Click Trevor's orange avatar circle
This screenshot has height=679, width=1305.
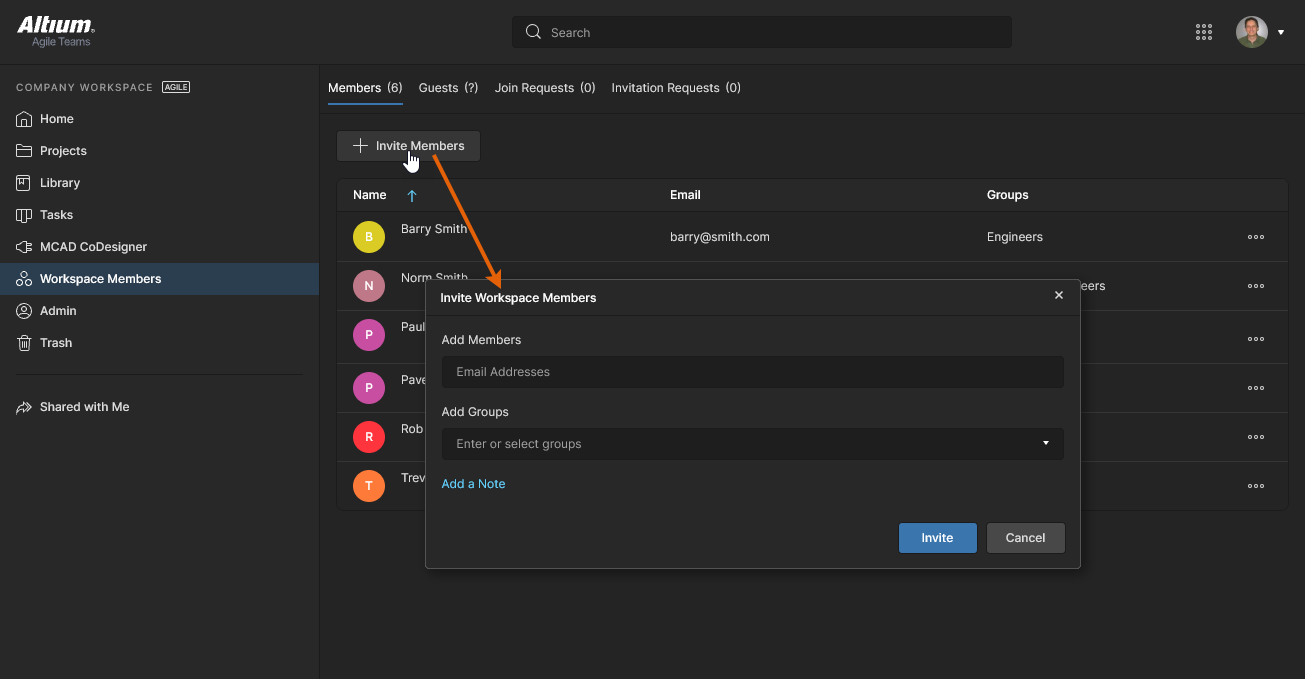point(369,486)
